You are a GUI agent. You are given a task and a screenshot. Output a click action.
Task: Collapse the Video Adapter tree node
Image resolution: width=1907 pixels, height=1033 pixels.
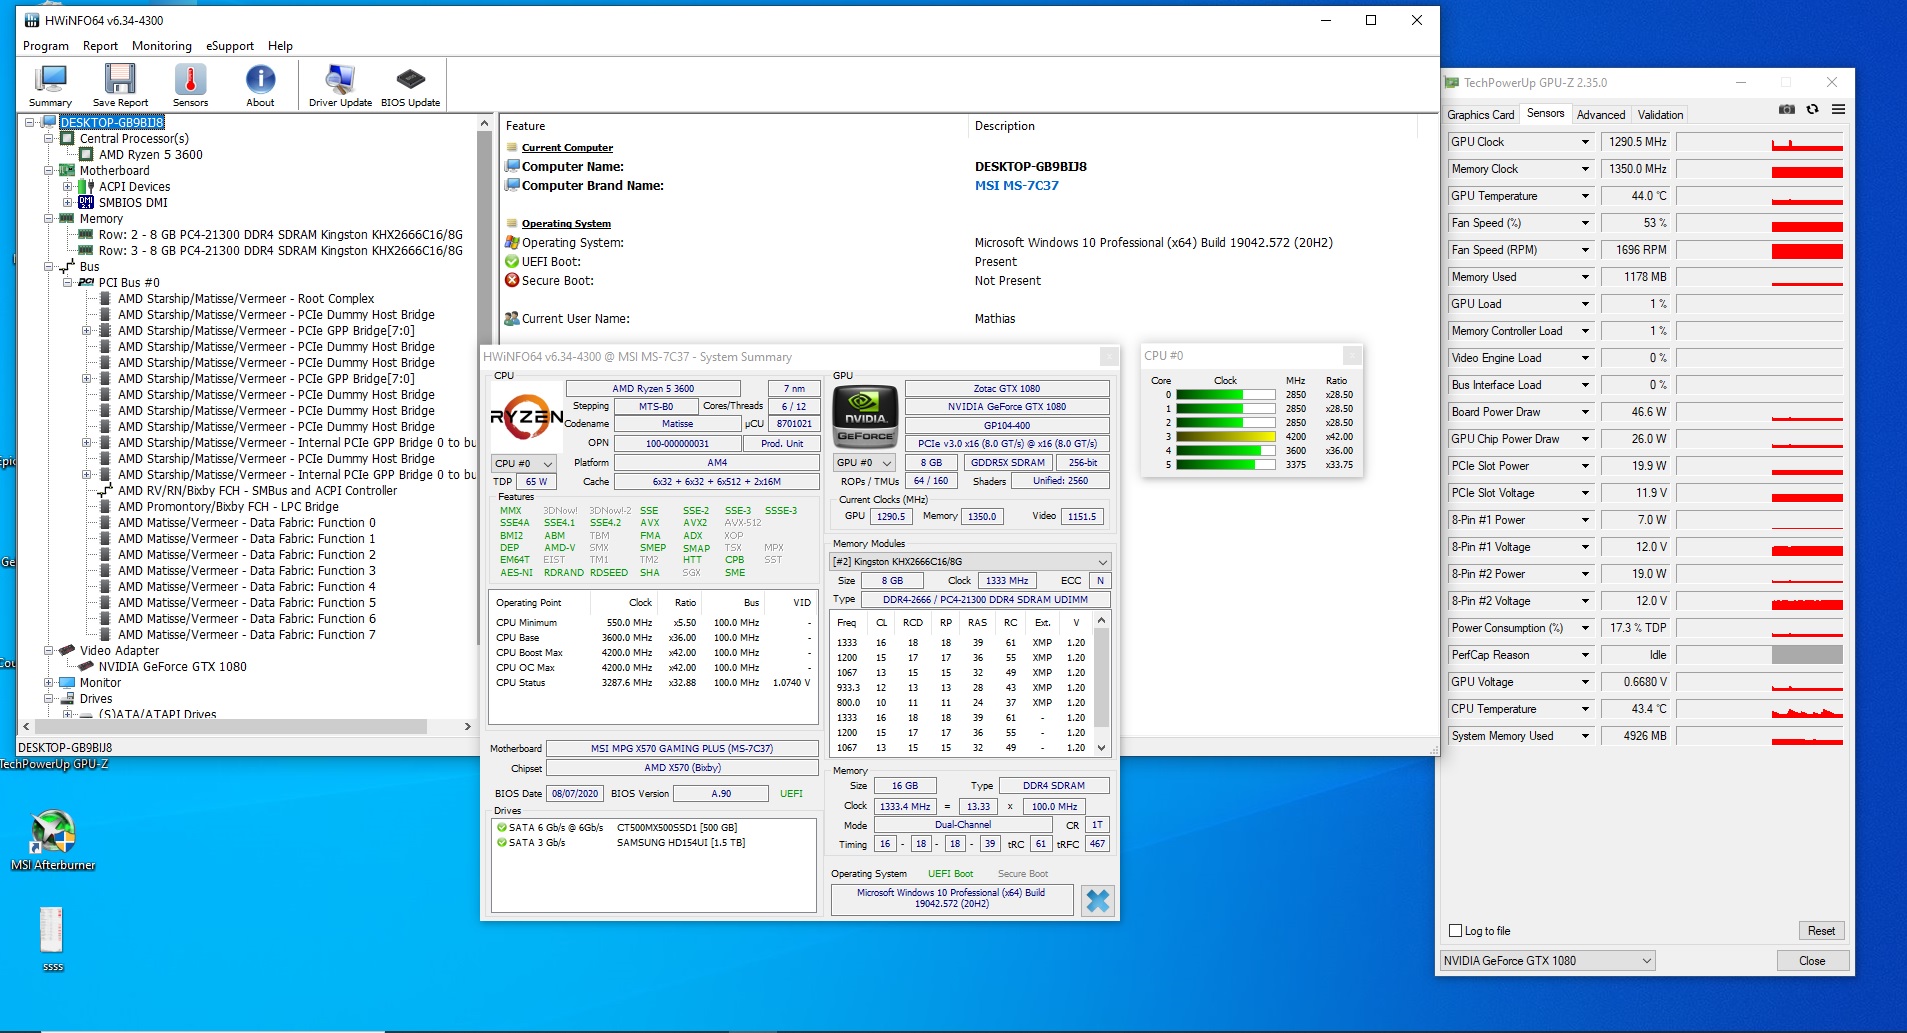coord(48,650)
